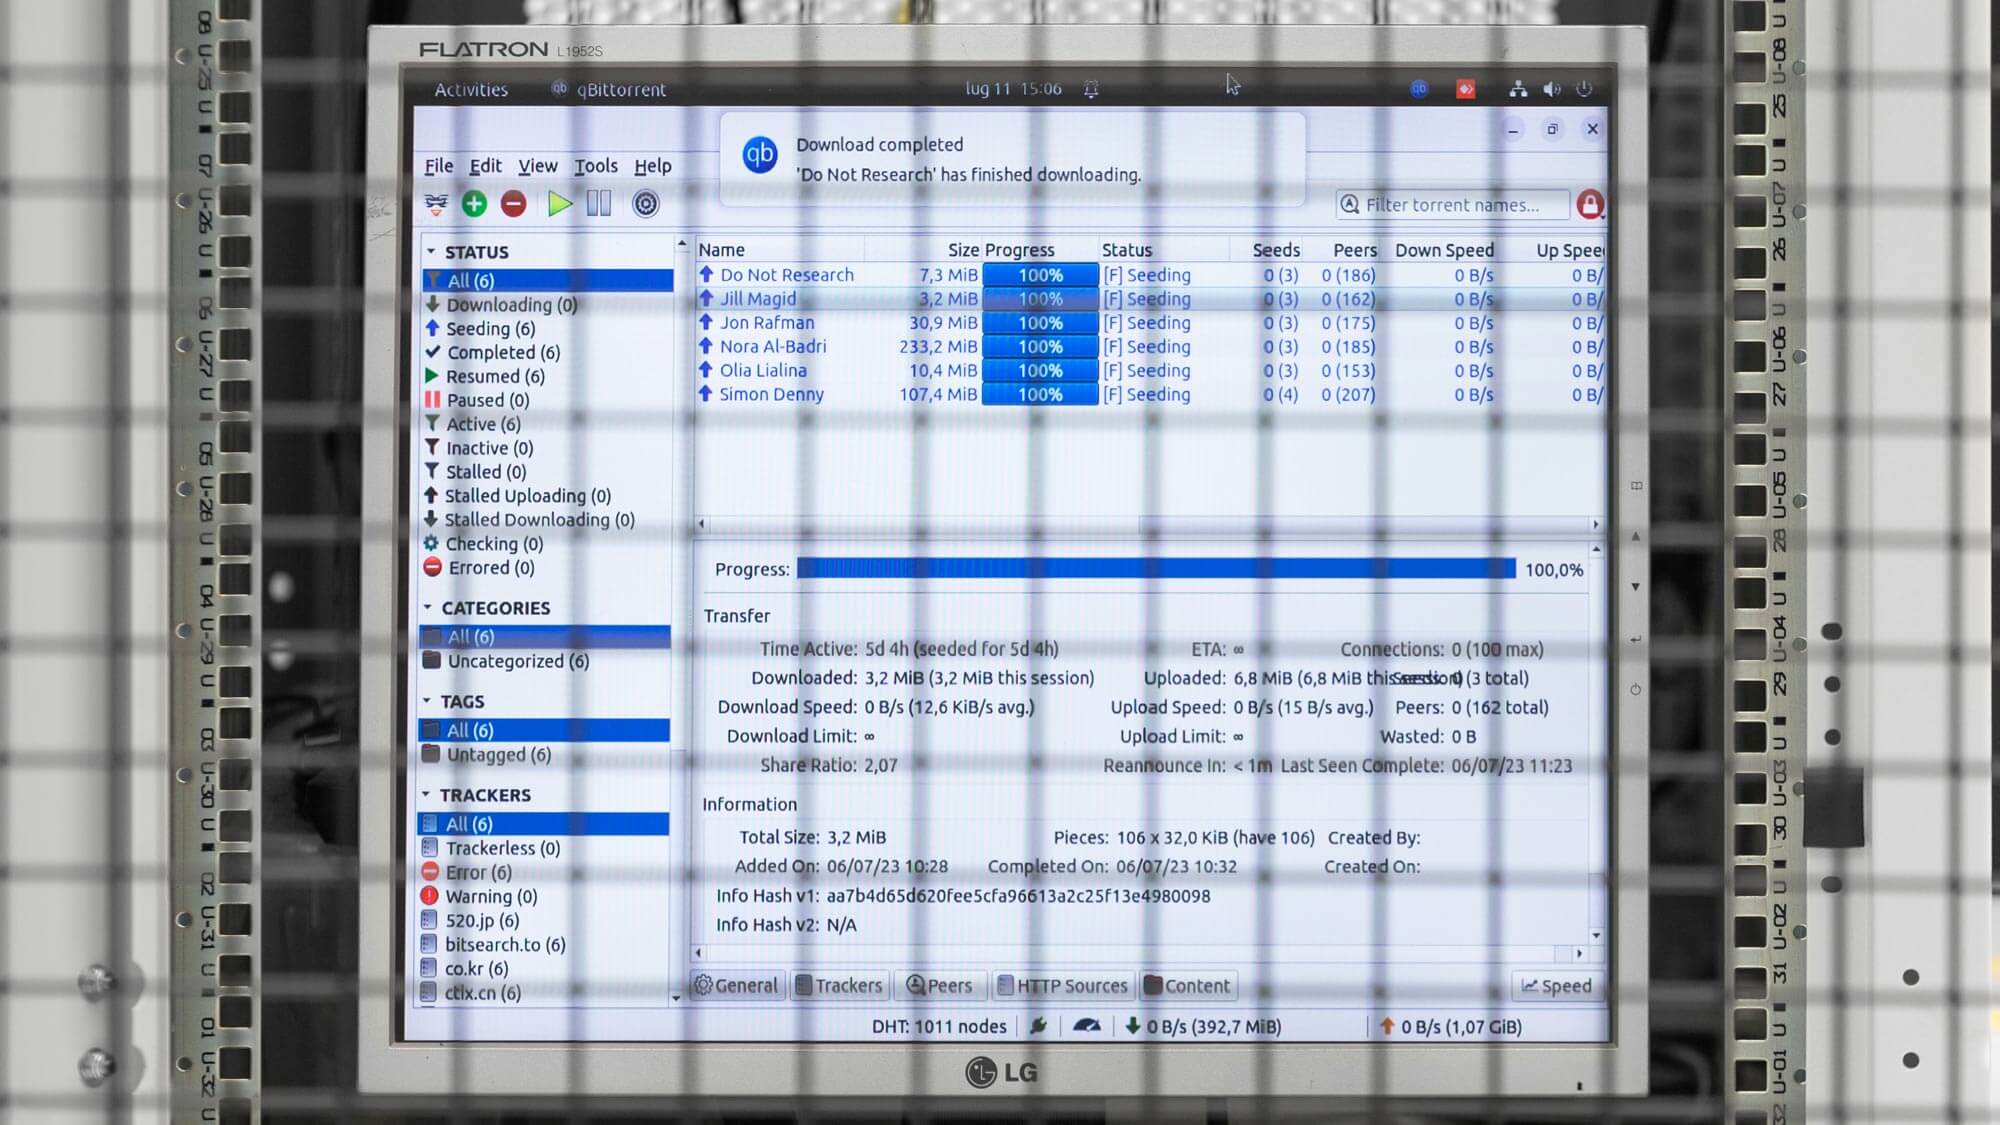
Task: Click the Filter torrent names input field
Action: click(x=1453, y=205)
